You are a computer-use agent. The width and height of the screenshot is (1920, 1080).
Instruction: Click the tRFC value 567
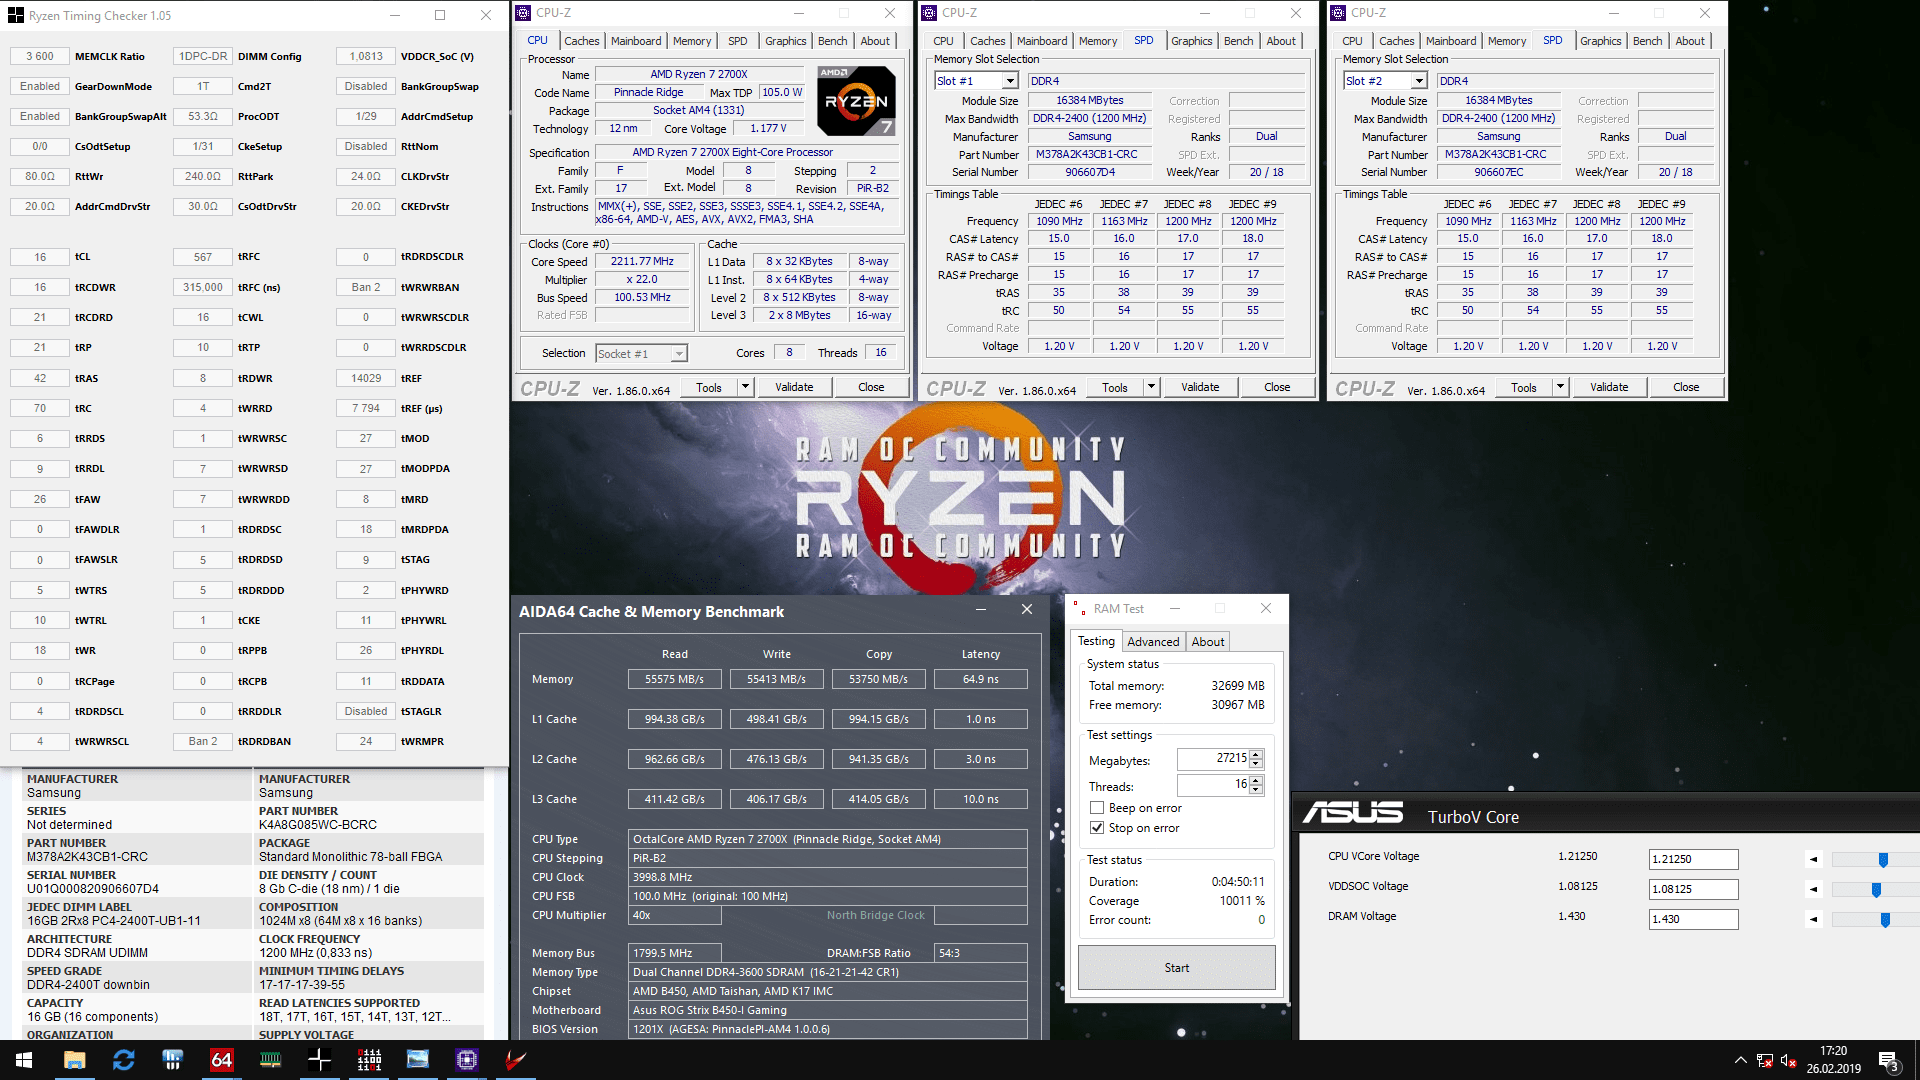coord(203,257)
